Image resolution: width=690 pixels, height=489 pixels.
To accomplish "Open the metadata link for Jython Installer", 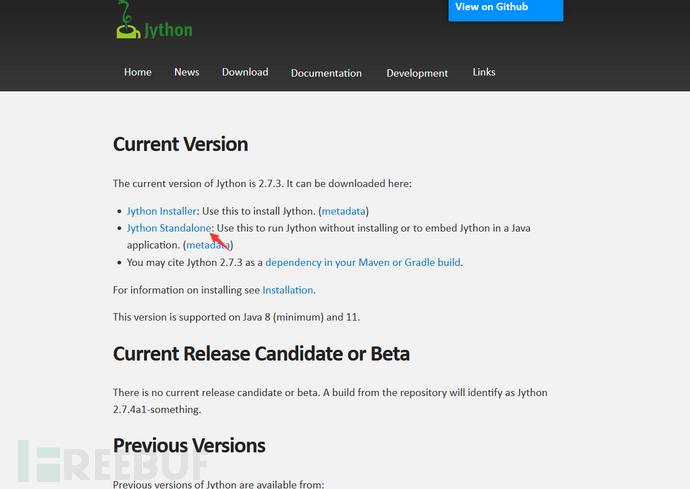I will (x=344, y=211).
